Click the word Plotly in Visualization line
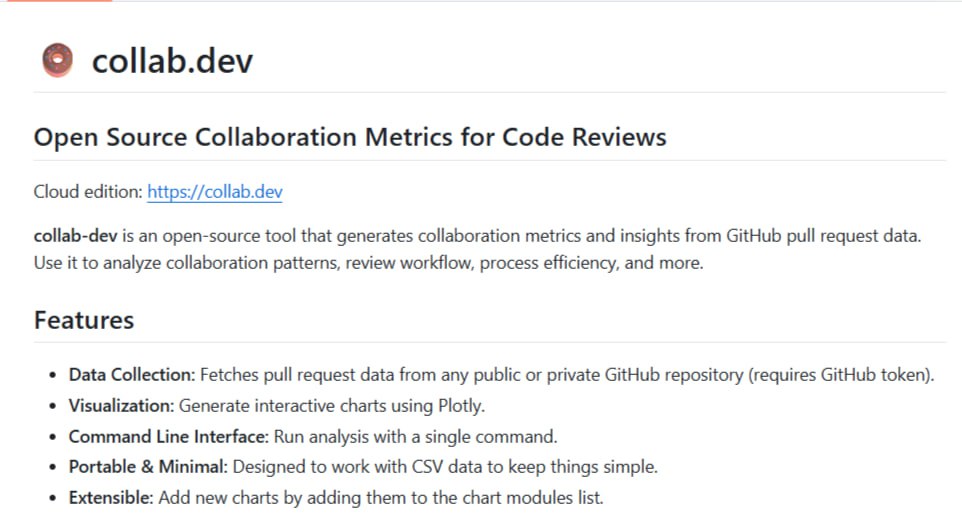Image resolution: width=962 pixels, height=529 pixels. click(x=459, y=406)
